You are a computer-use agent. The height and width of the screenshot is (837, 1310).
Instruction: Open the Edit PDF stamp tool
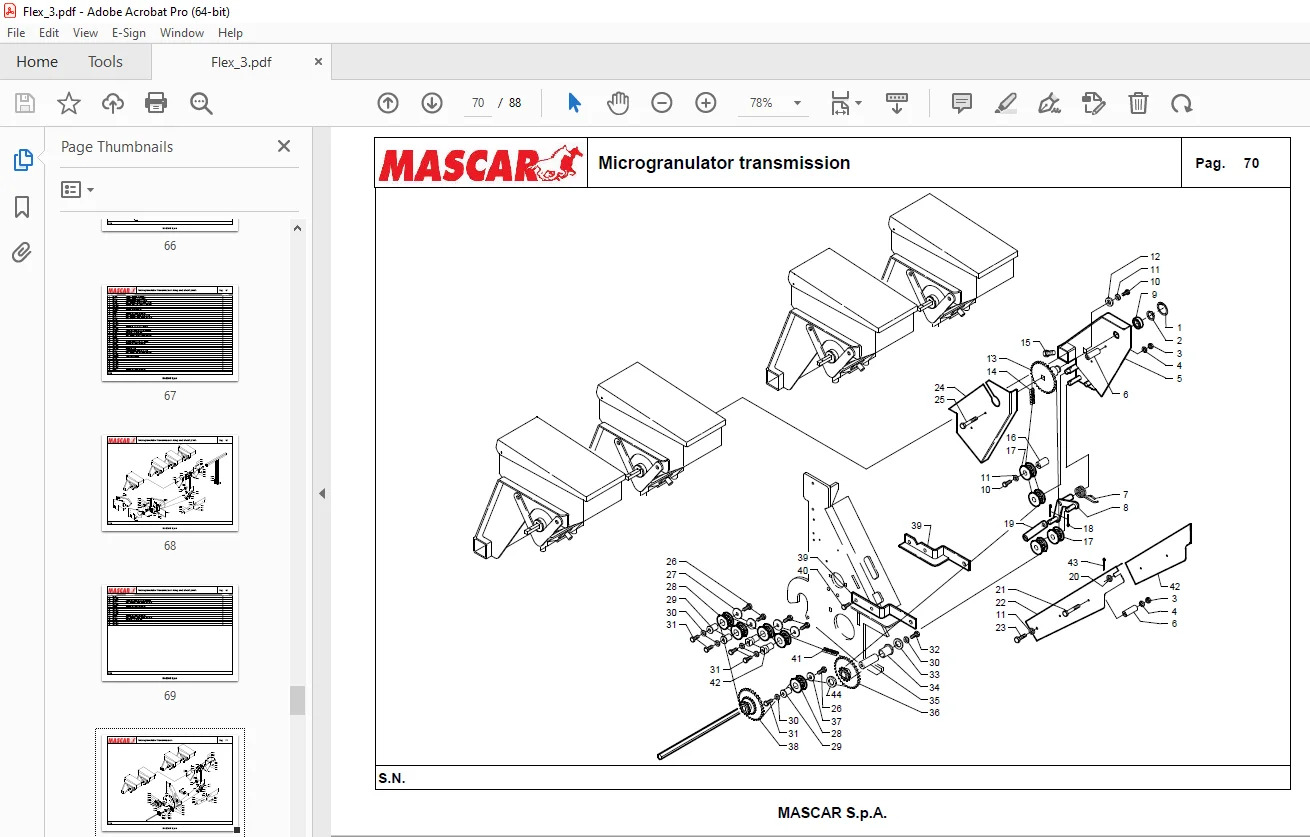[1094, 103]
